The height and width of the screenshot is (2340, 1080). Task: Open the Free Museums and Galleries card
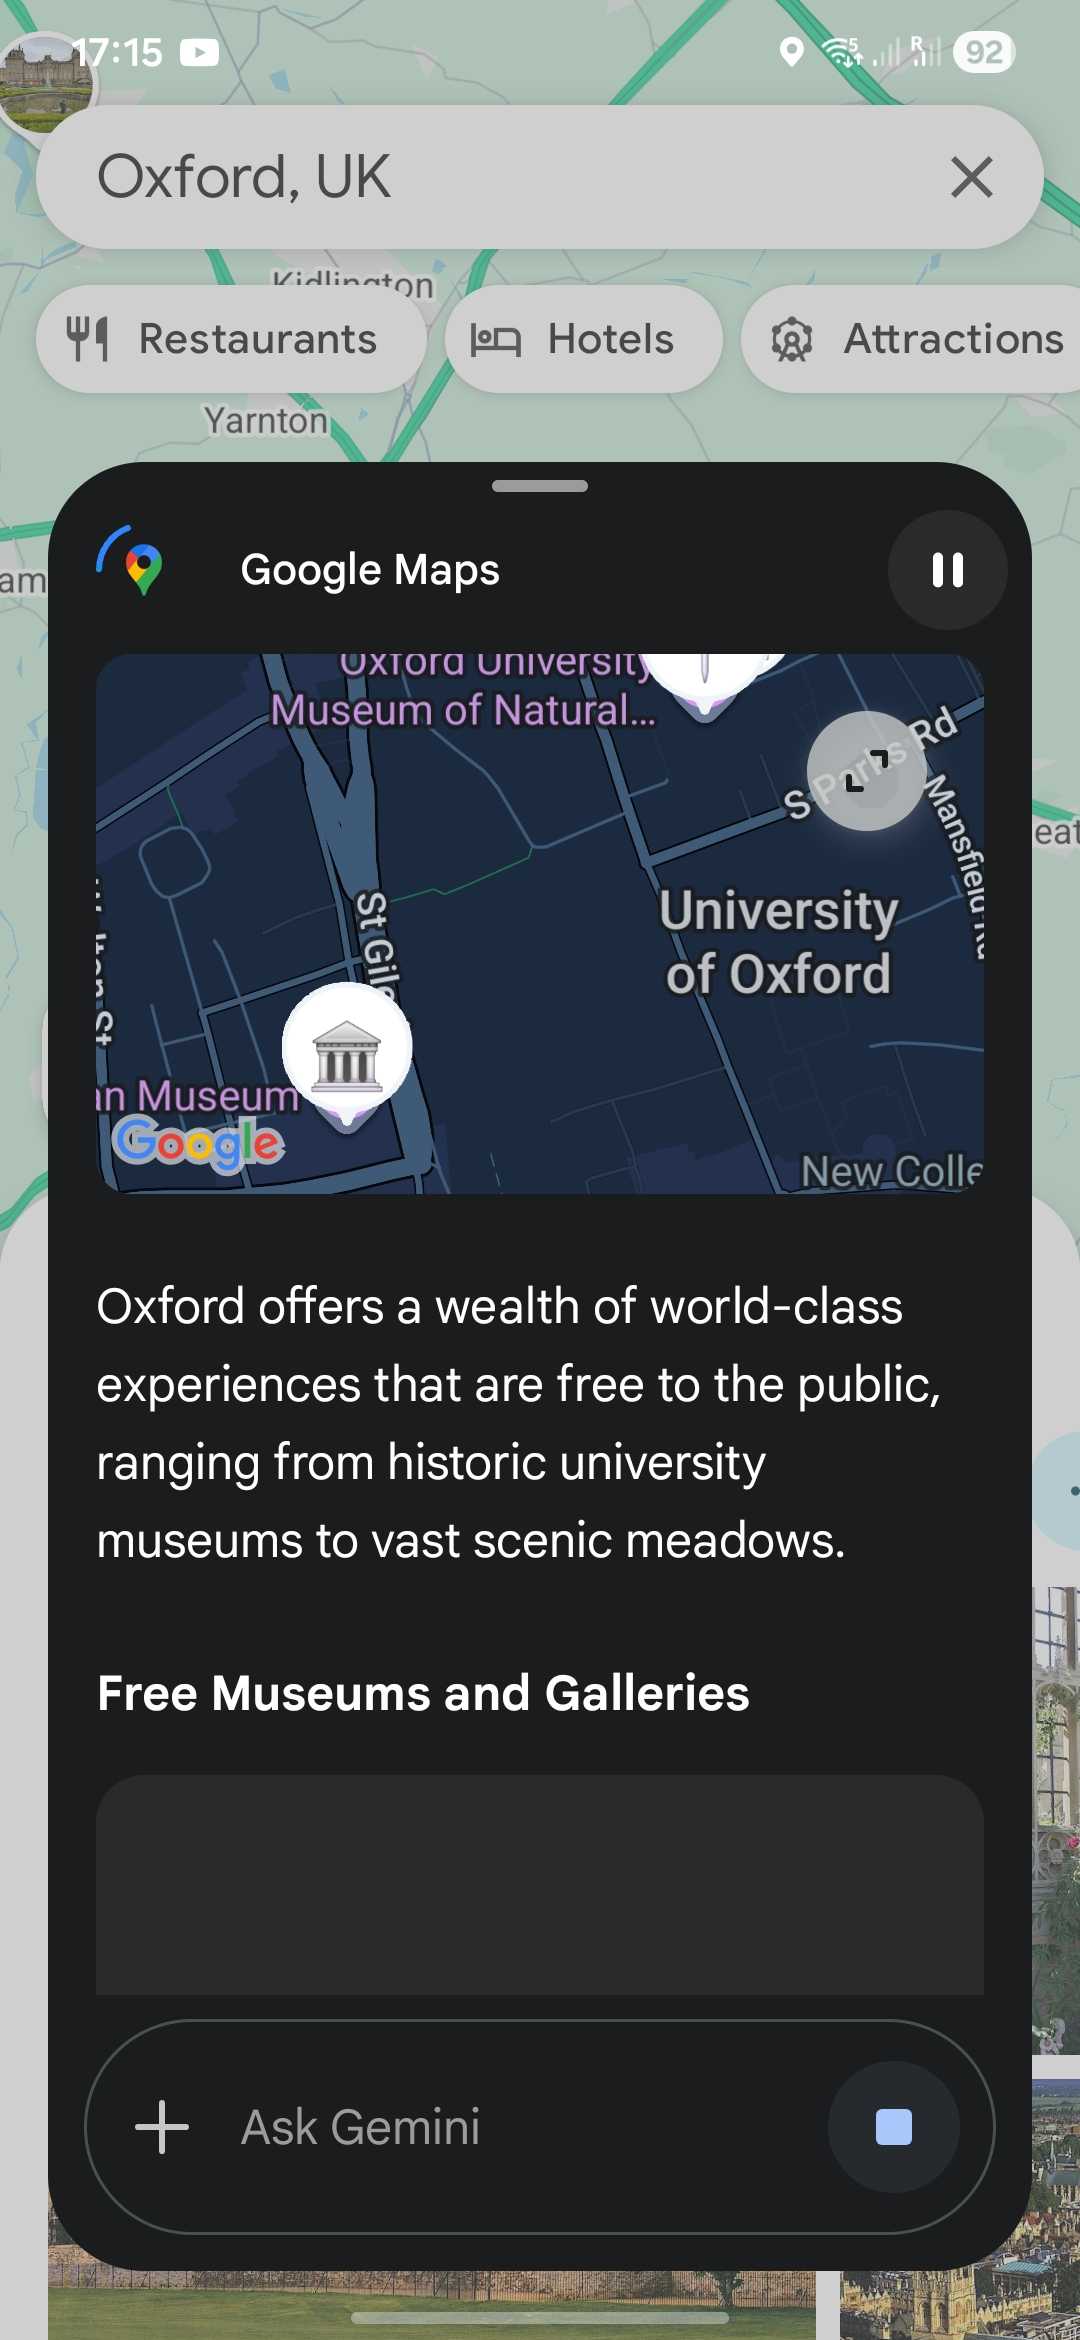540,1885
